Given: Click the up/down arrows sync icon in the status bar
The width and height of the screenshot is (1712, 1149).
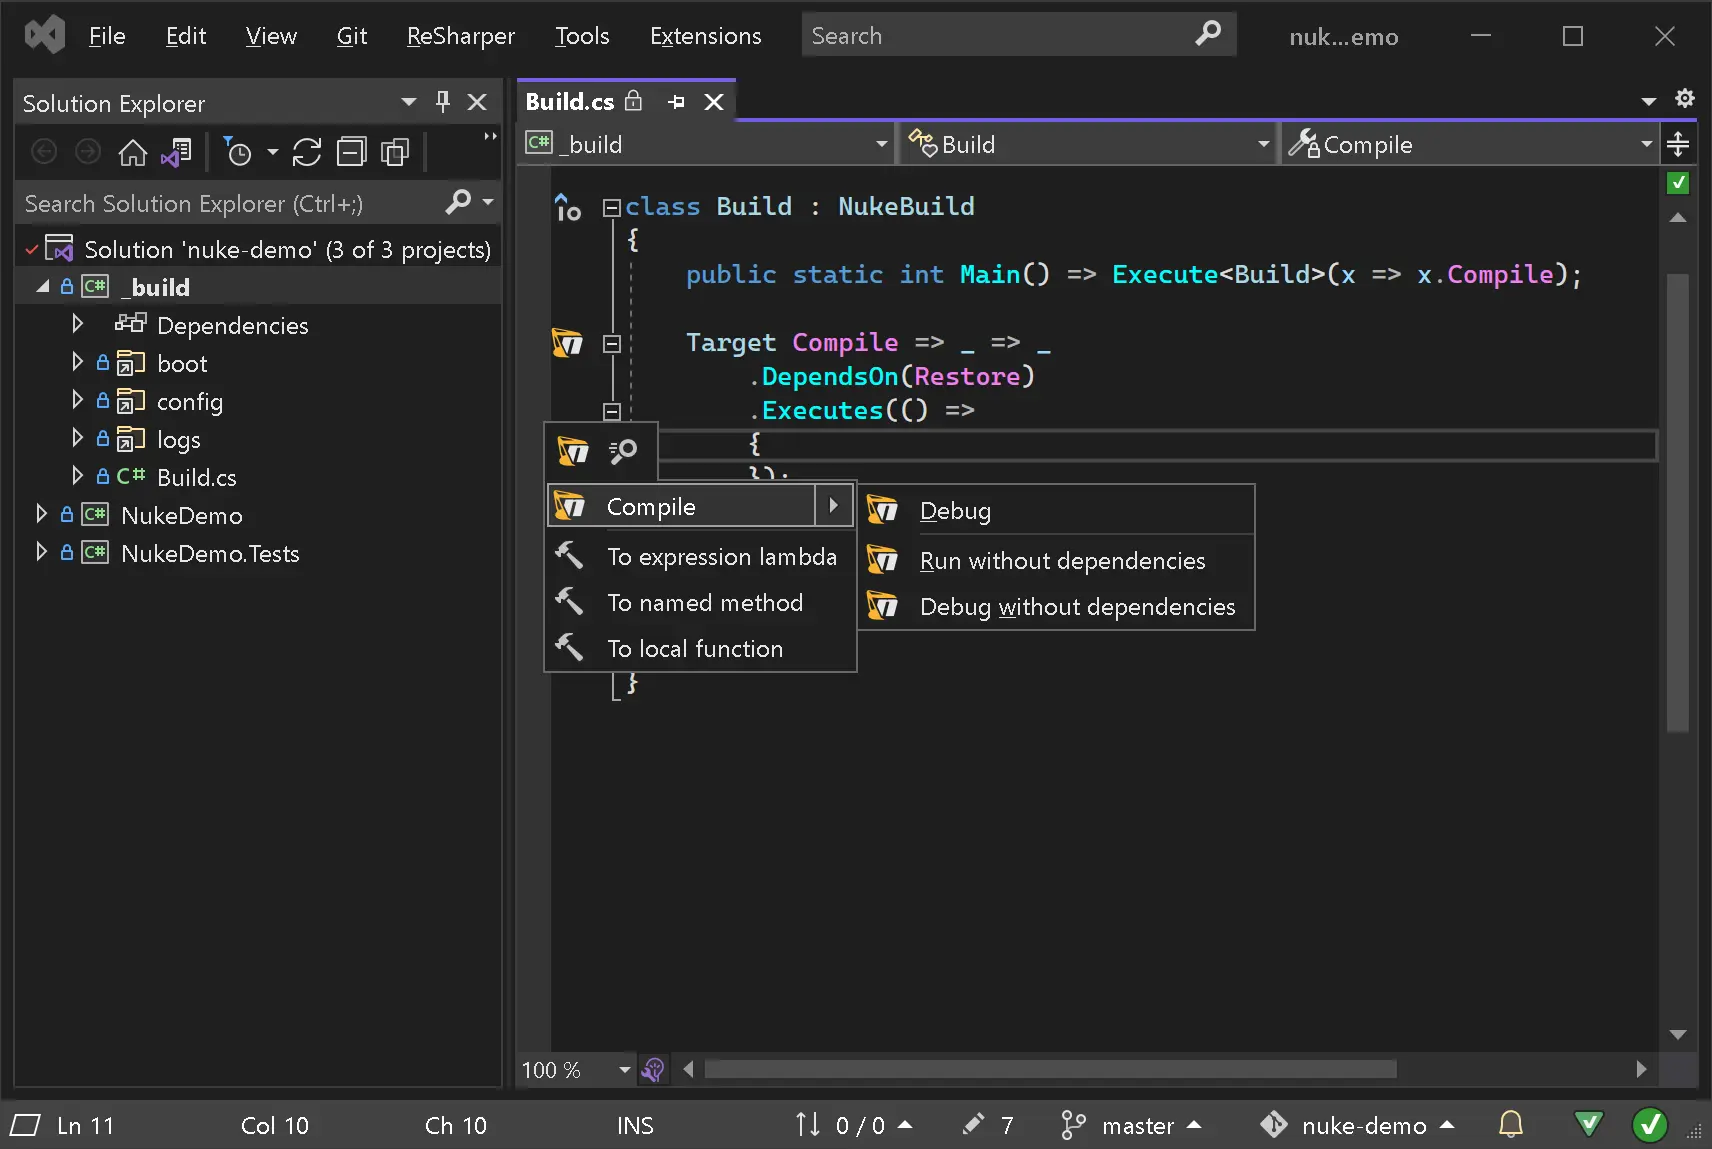Looking at the screenshot, I should click(x=808, y=1125).
